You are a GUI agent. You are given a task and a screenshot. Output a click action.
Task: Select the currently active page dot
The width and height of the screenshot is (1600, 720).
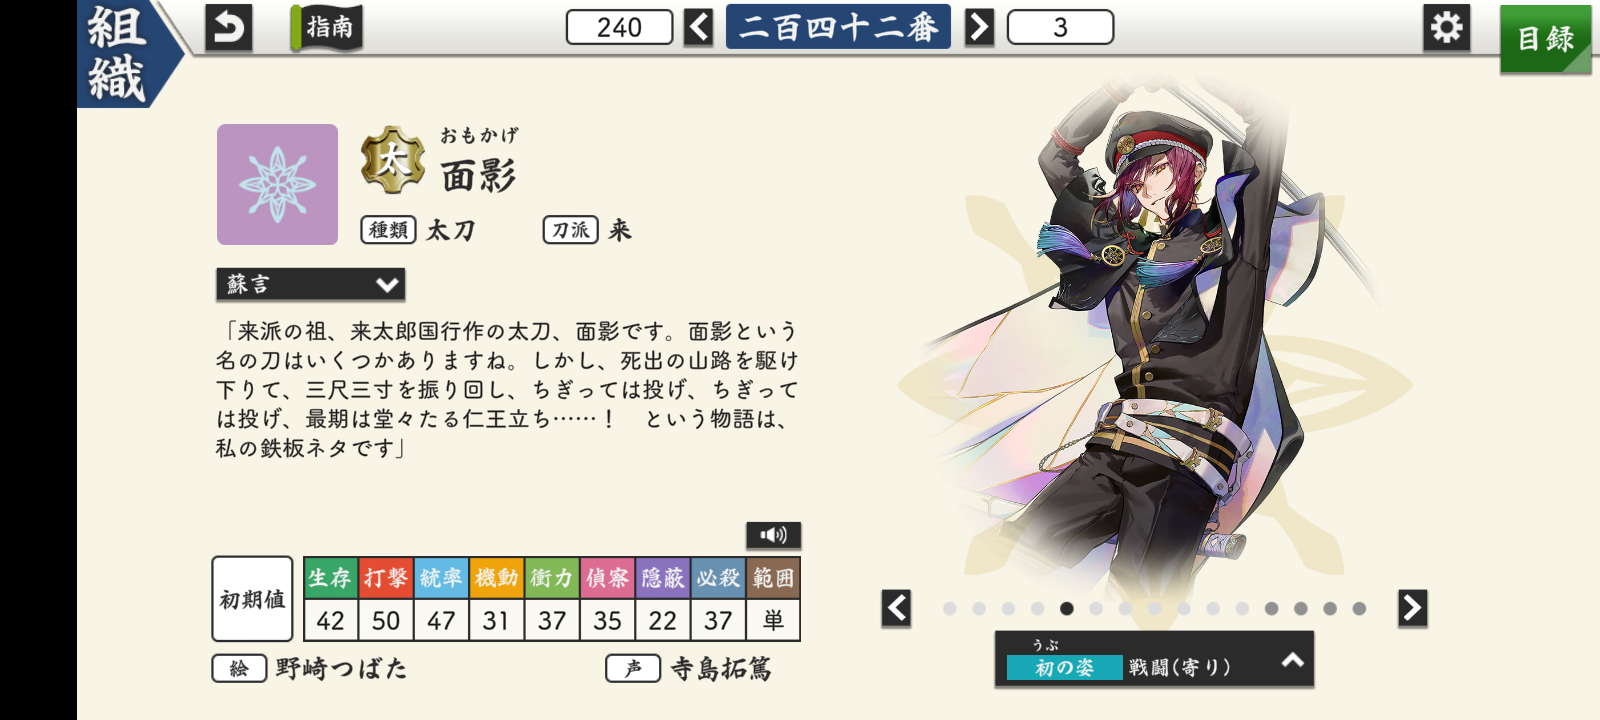pyautogui.click(x=1067, y=608)
